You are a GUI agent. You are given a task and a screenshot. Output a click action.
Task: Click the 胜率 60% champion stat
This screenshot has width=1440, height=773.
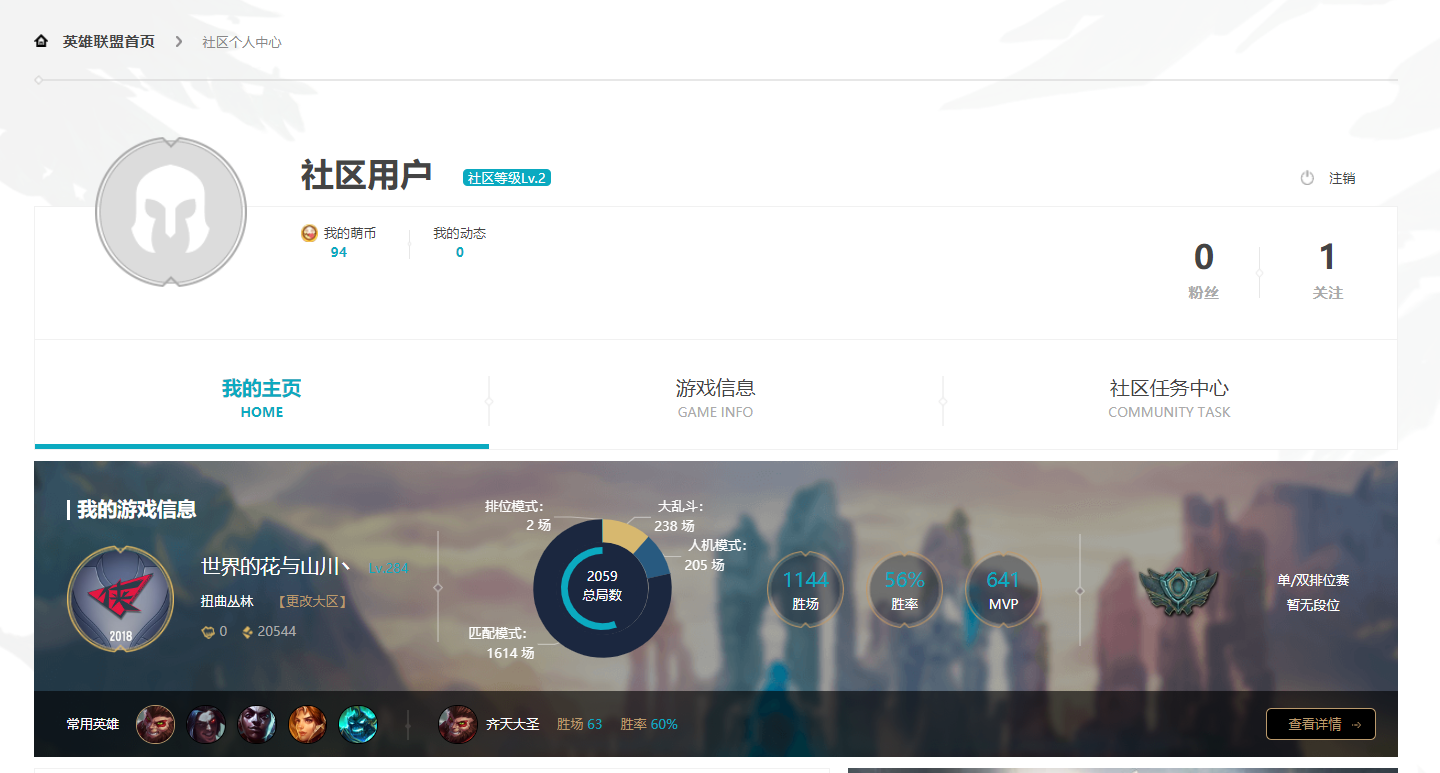pos(649,724)
